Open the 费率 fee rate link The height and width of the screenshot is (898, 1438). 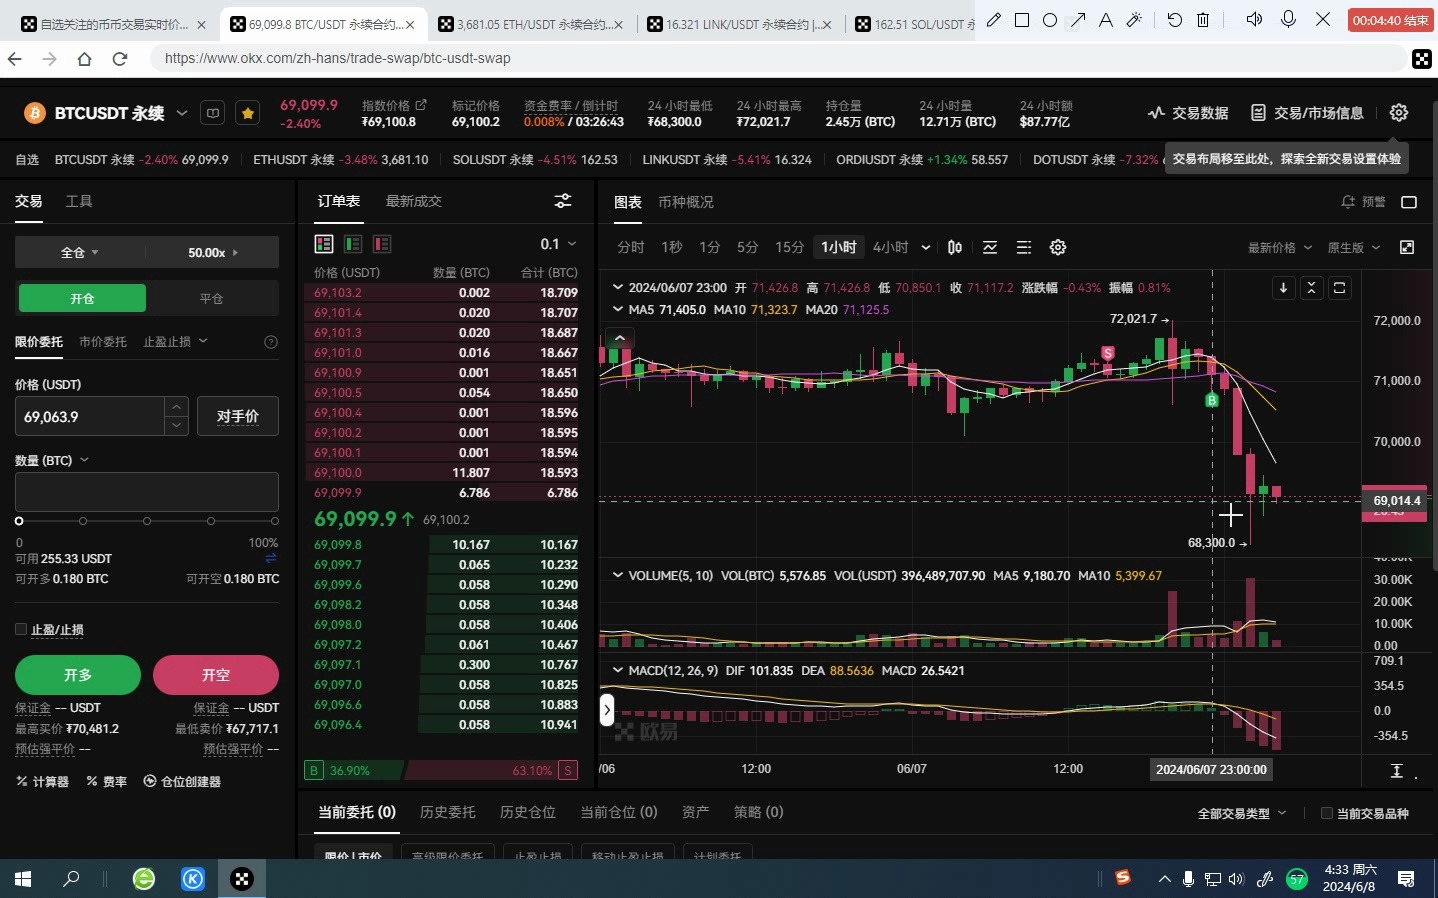tap(106, 781)
